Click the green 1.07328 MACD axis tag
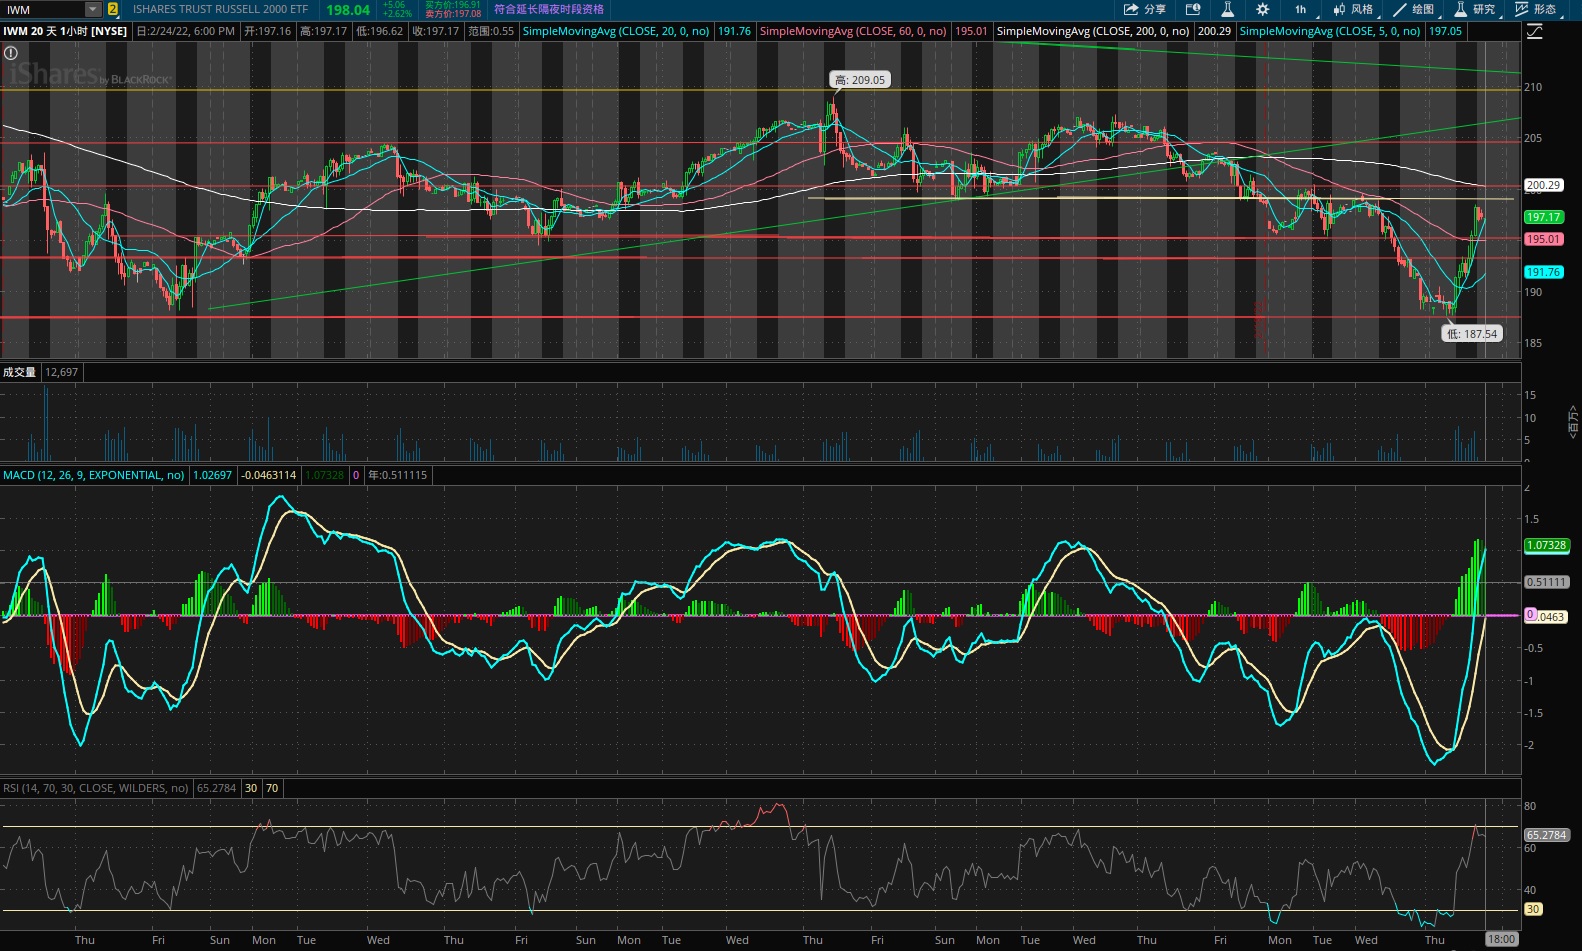This screenshot has height=951, width=1582. tap(1546, 545)
